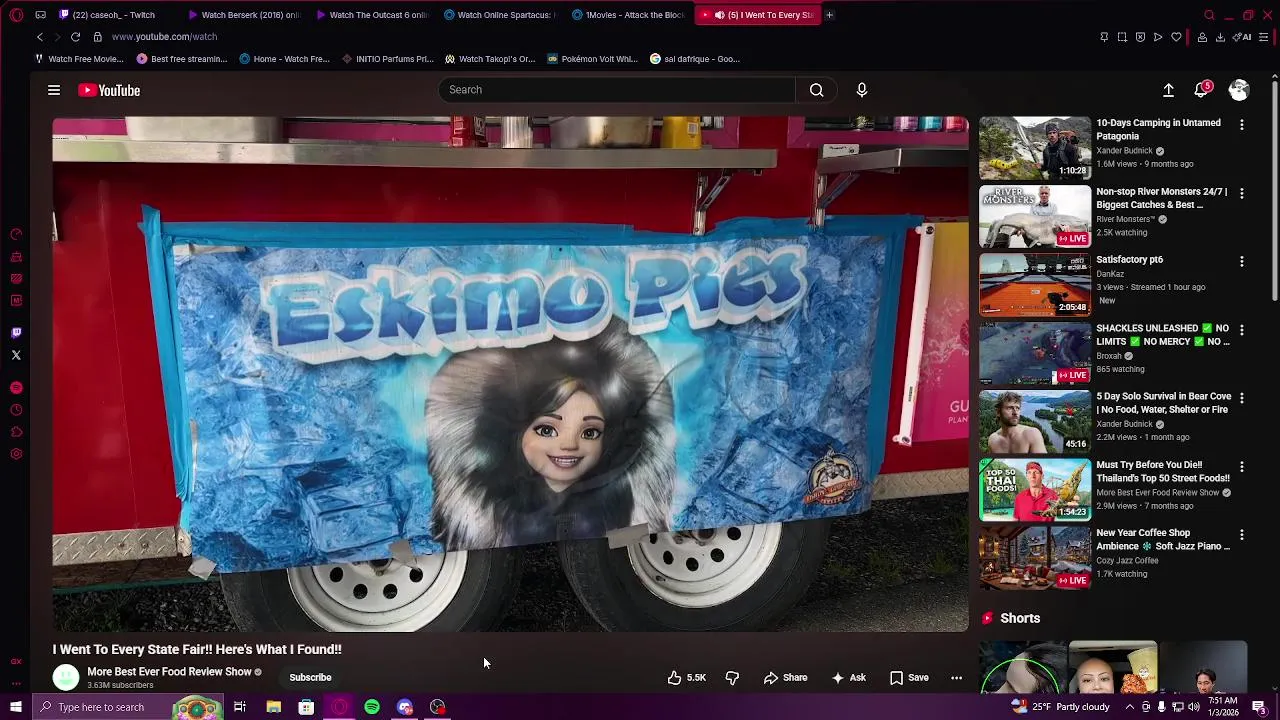The image size is (1280, 720).
Task: Click the address bar URL youtube.com/watch
Action: tap(164, 37)
